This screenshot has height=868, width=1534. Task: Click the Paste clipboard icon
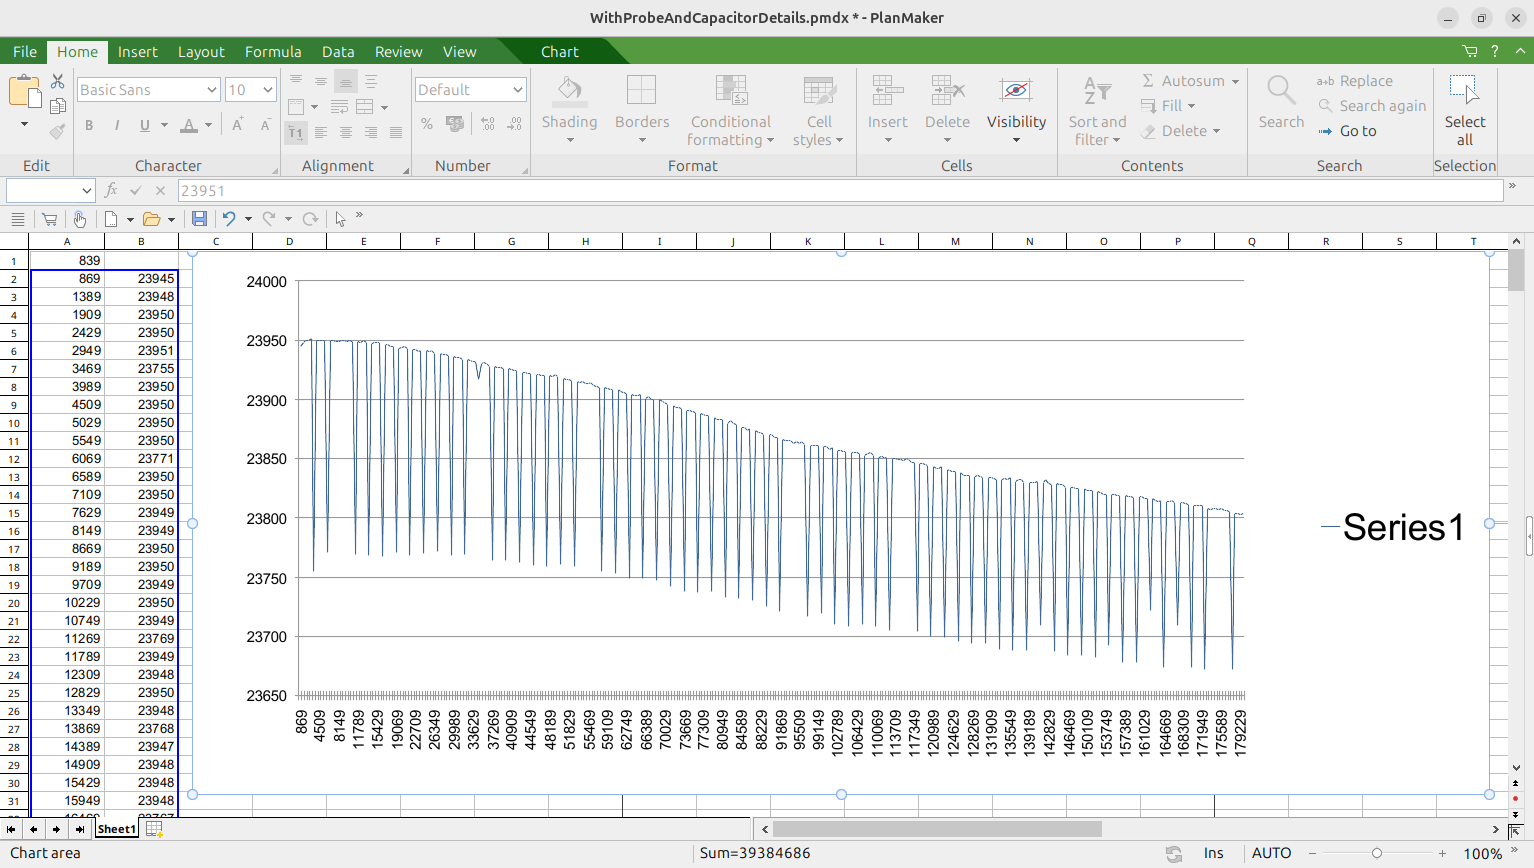click(24, 91)
